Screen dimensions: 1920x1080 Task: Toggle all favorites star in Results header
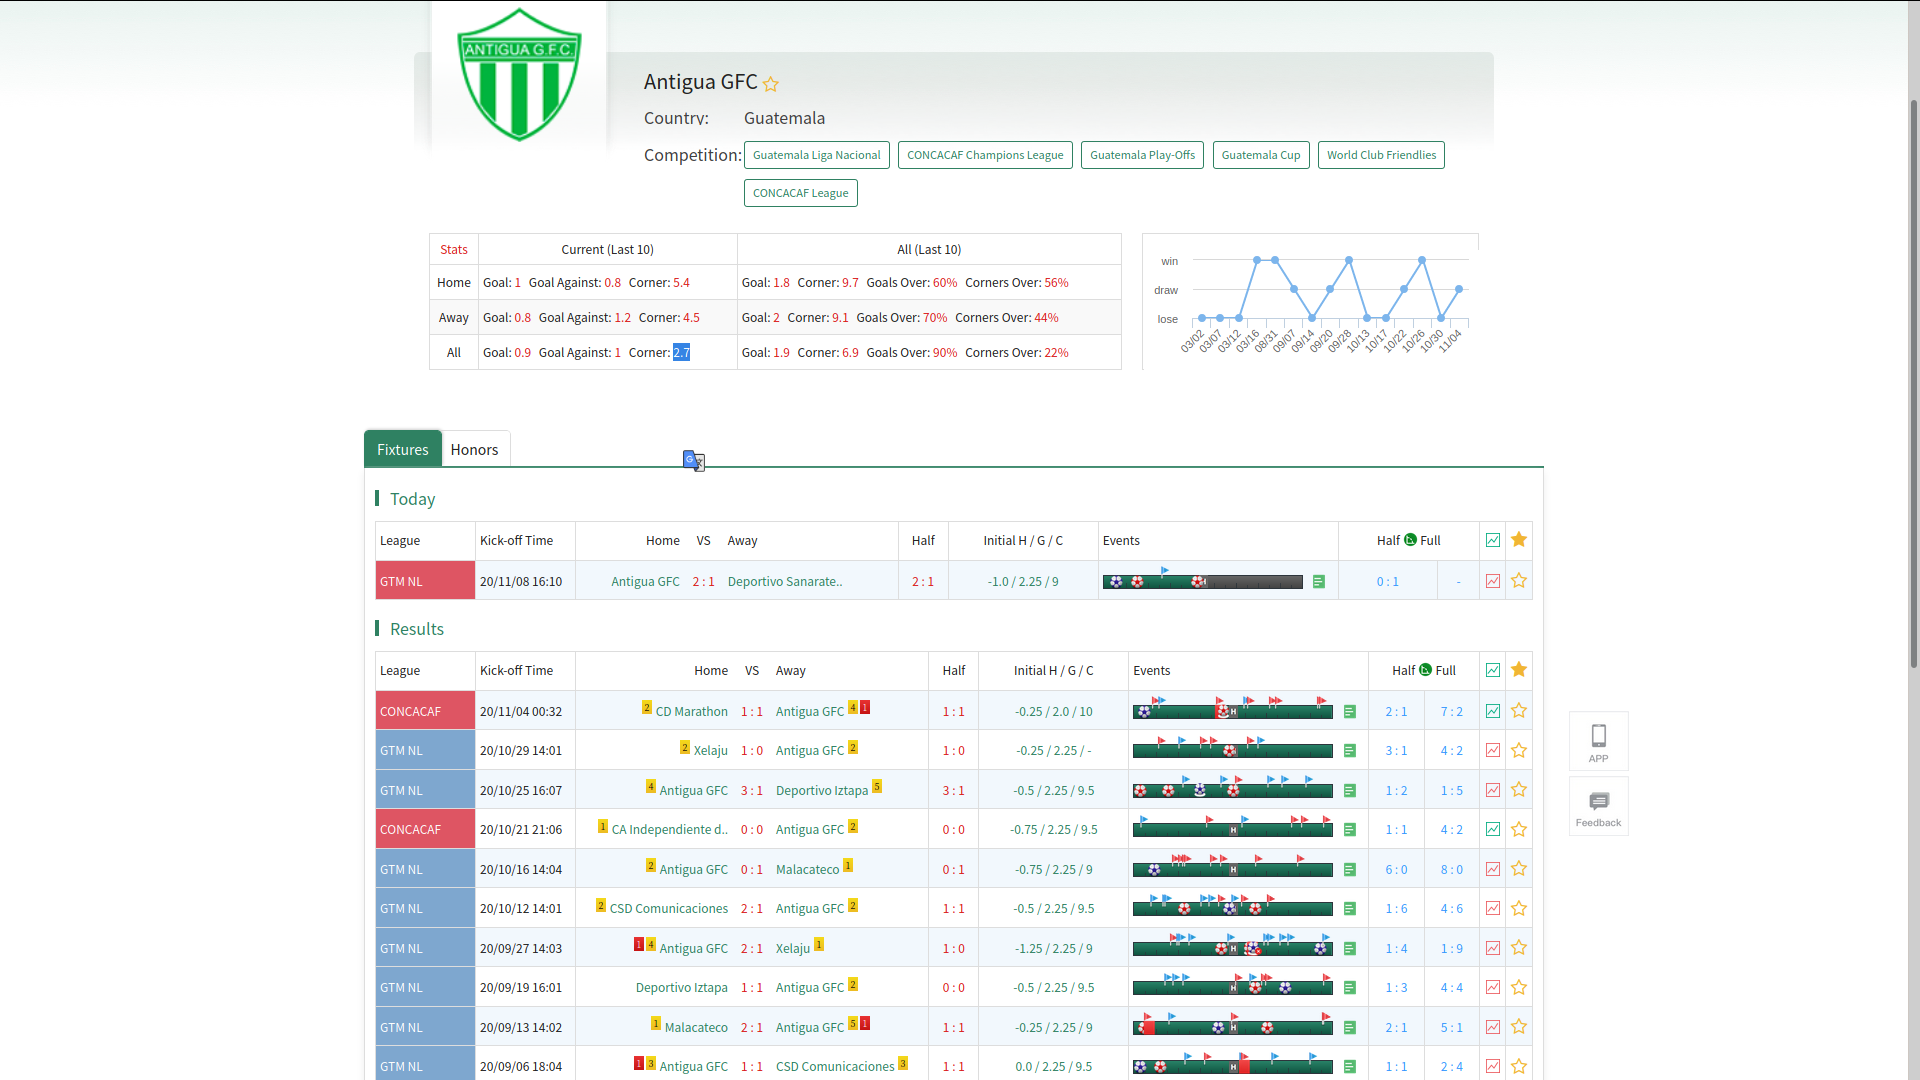[1519, 670]
